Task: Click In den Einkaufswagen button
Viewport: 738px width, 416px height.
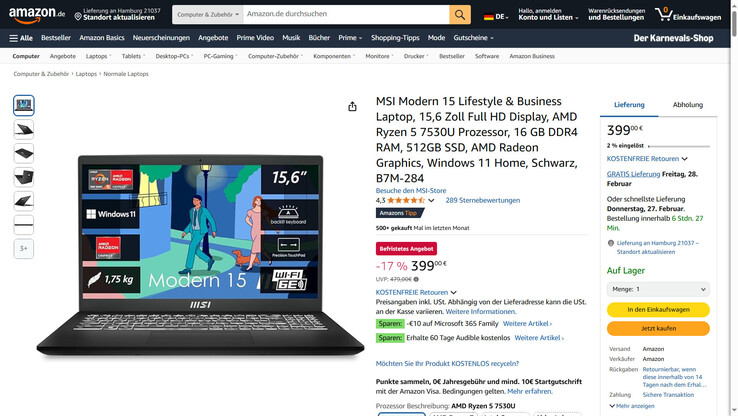Action: (658, 310)
